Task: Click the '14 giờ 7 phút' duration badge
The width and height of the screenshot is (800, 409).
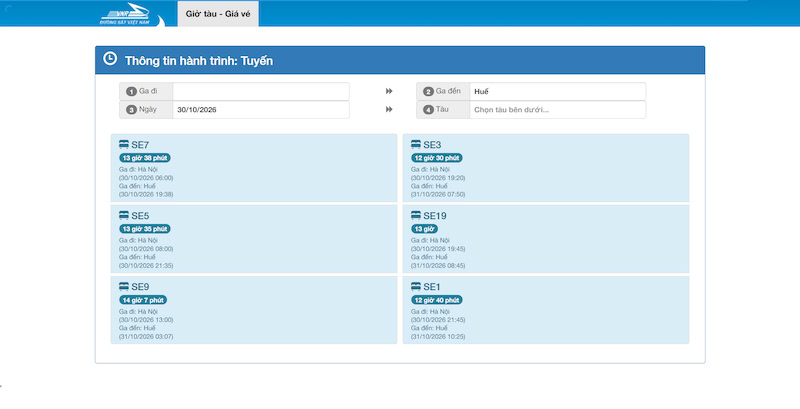Action: 143,300
